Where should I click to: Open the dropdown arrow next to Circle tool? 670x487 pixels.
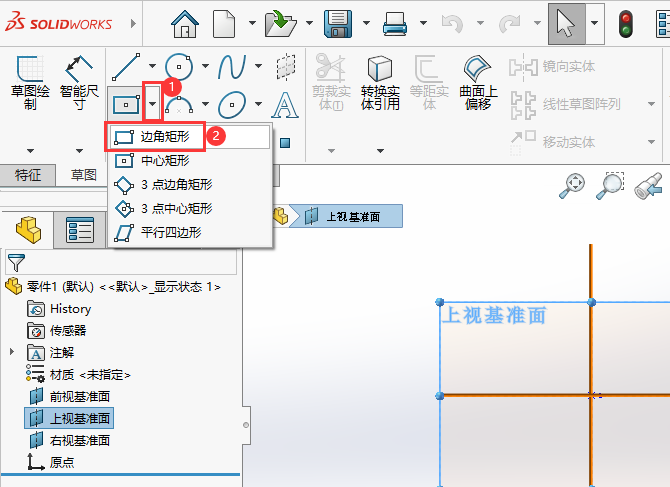click(206, 66)
